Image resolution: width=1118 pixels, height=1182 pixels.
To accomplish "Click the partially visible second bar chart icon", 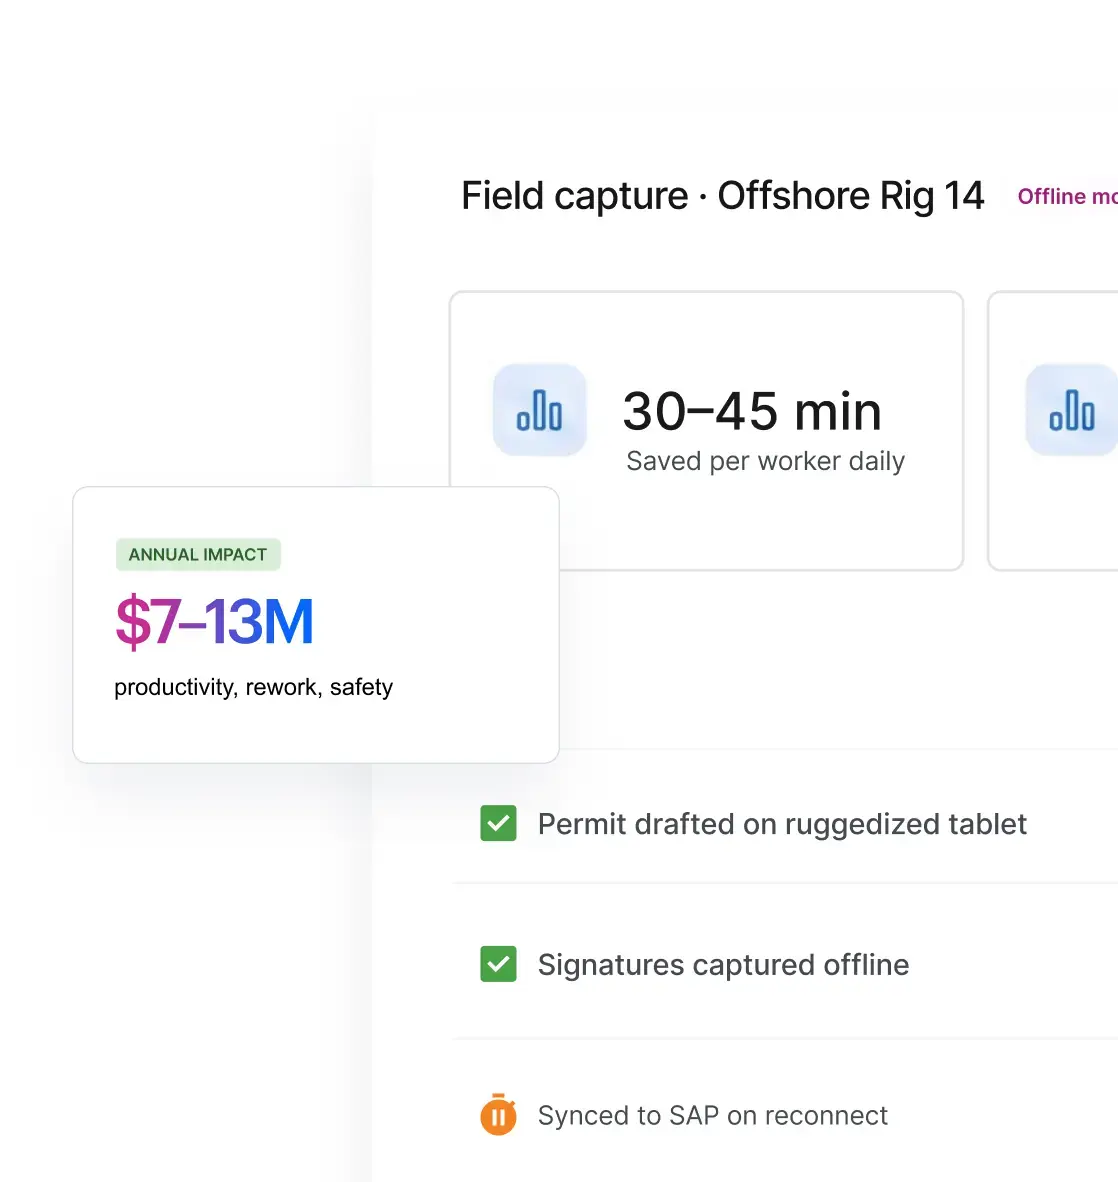I will (1071, 410).
